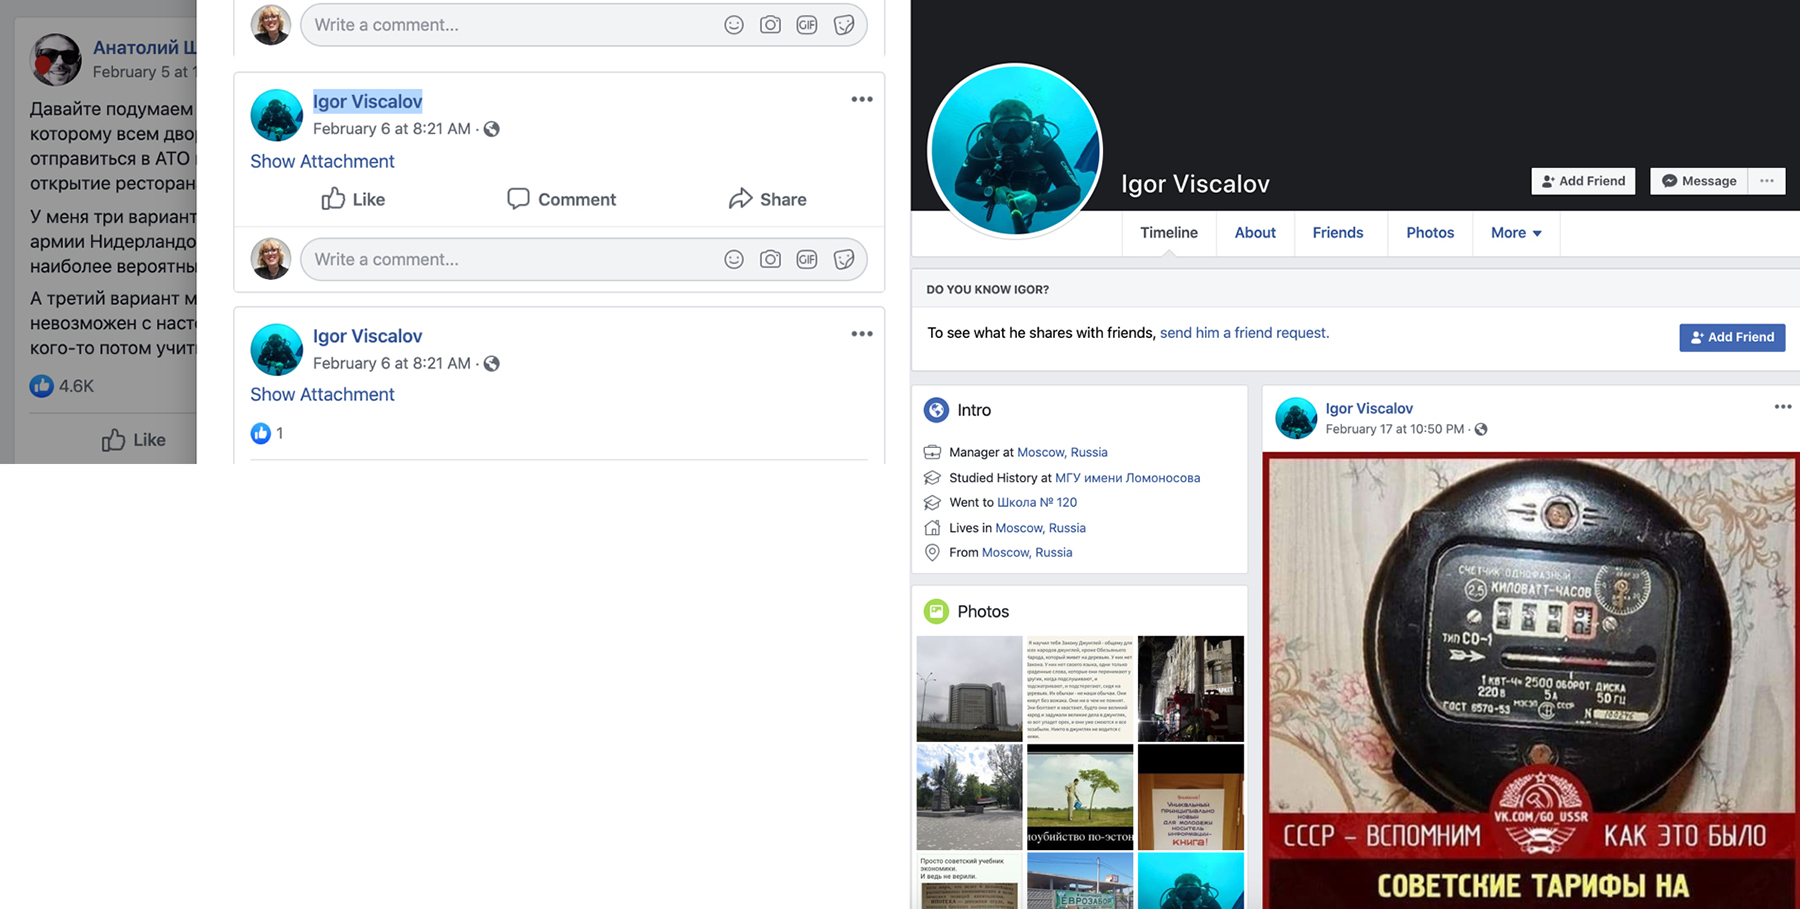1800x909 pixels.
Task: Open the profile header three-dot options
Action: click(1767, 181)
